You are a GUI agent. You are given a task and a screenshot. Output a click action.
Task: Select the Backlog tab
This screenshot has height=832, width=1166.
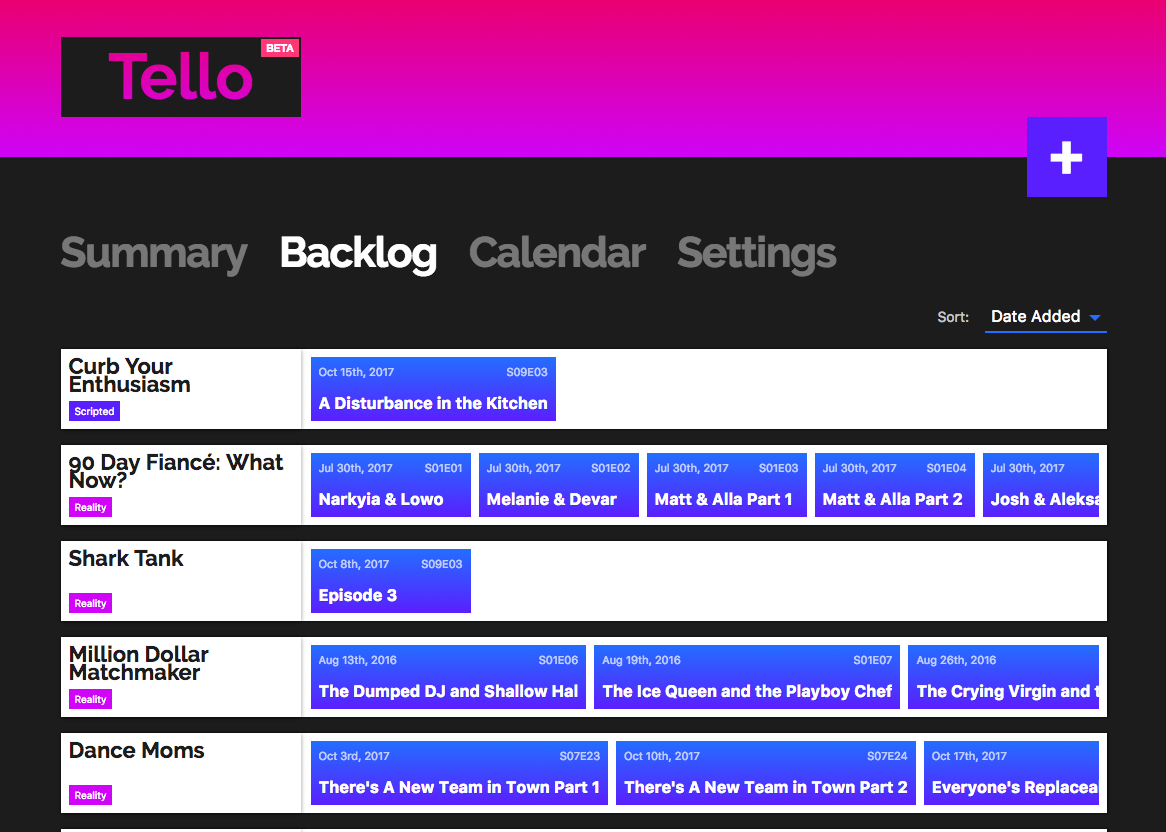point(358,254)
